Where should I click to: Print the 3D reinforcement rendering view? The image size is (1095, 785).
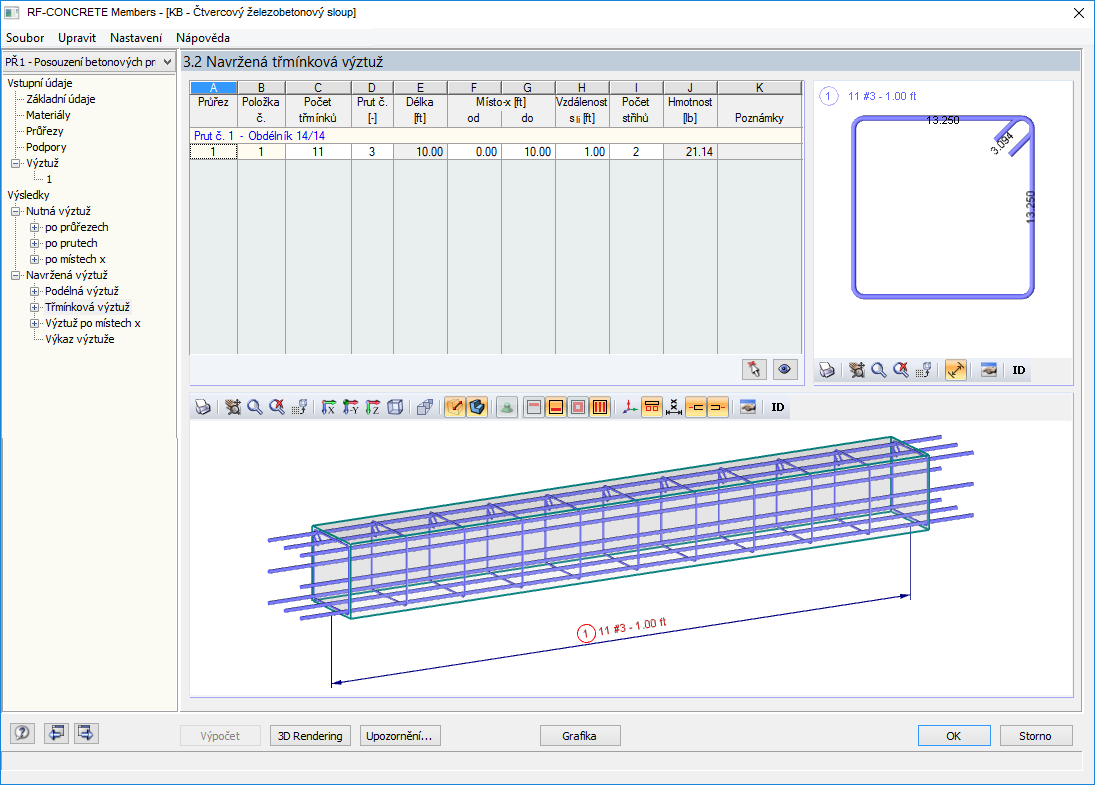[x=203, y=407]
